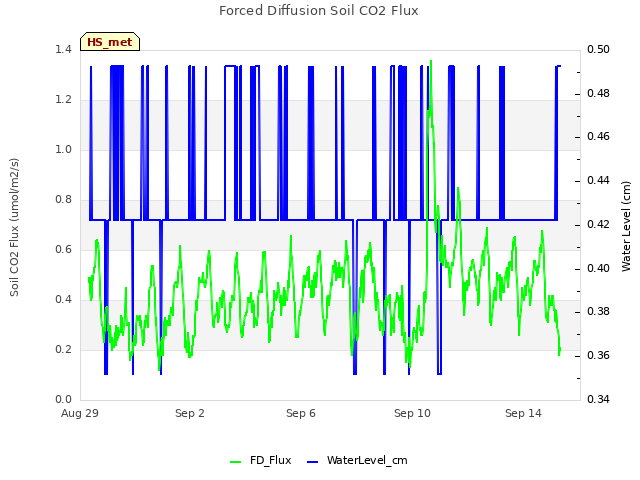The height and width of the screenshot is (480, 640).
Task: Click the 0.40 tick on the right axis
Action: pyautogui.click(x=598, y=268)
